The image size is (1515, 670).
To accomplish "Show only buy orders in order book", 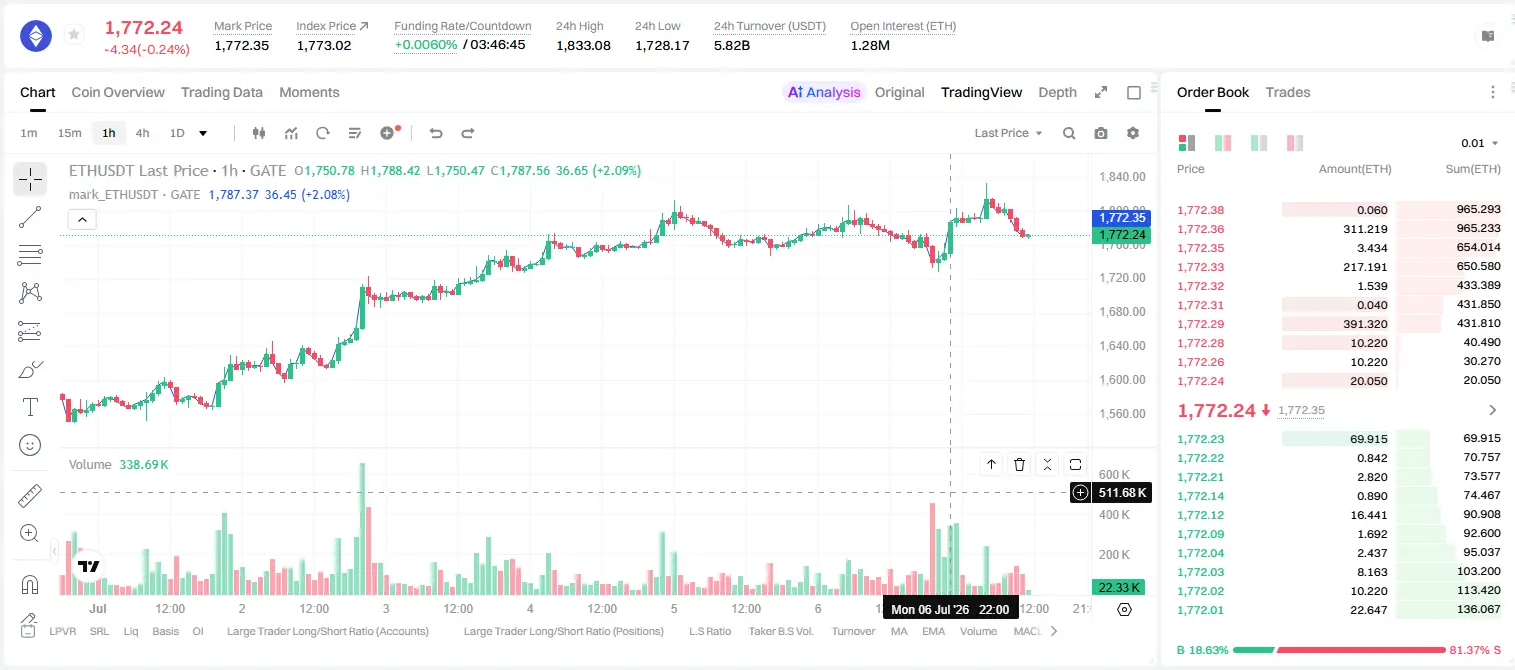I will pos(1259,143).
